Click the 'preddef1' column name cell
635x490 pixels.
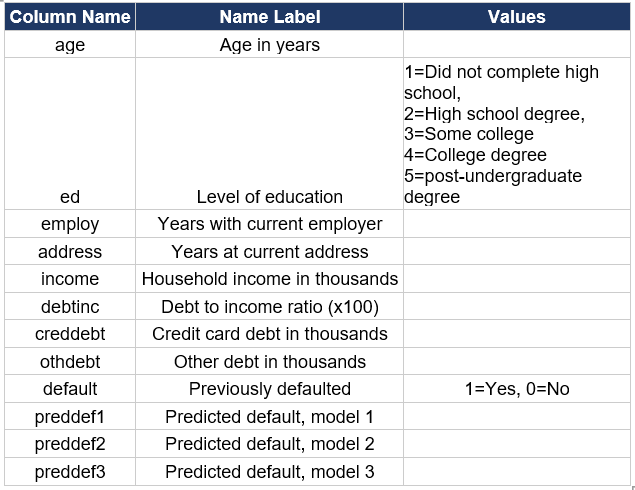tap(70, 417)
